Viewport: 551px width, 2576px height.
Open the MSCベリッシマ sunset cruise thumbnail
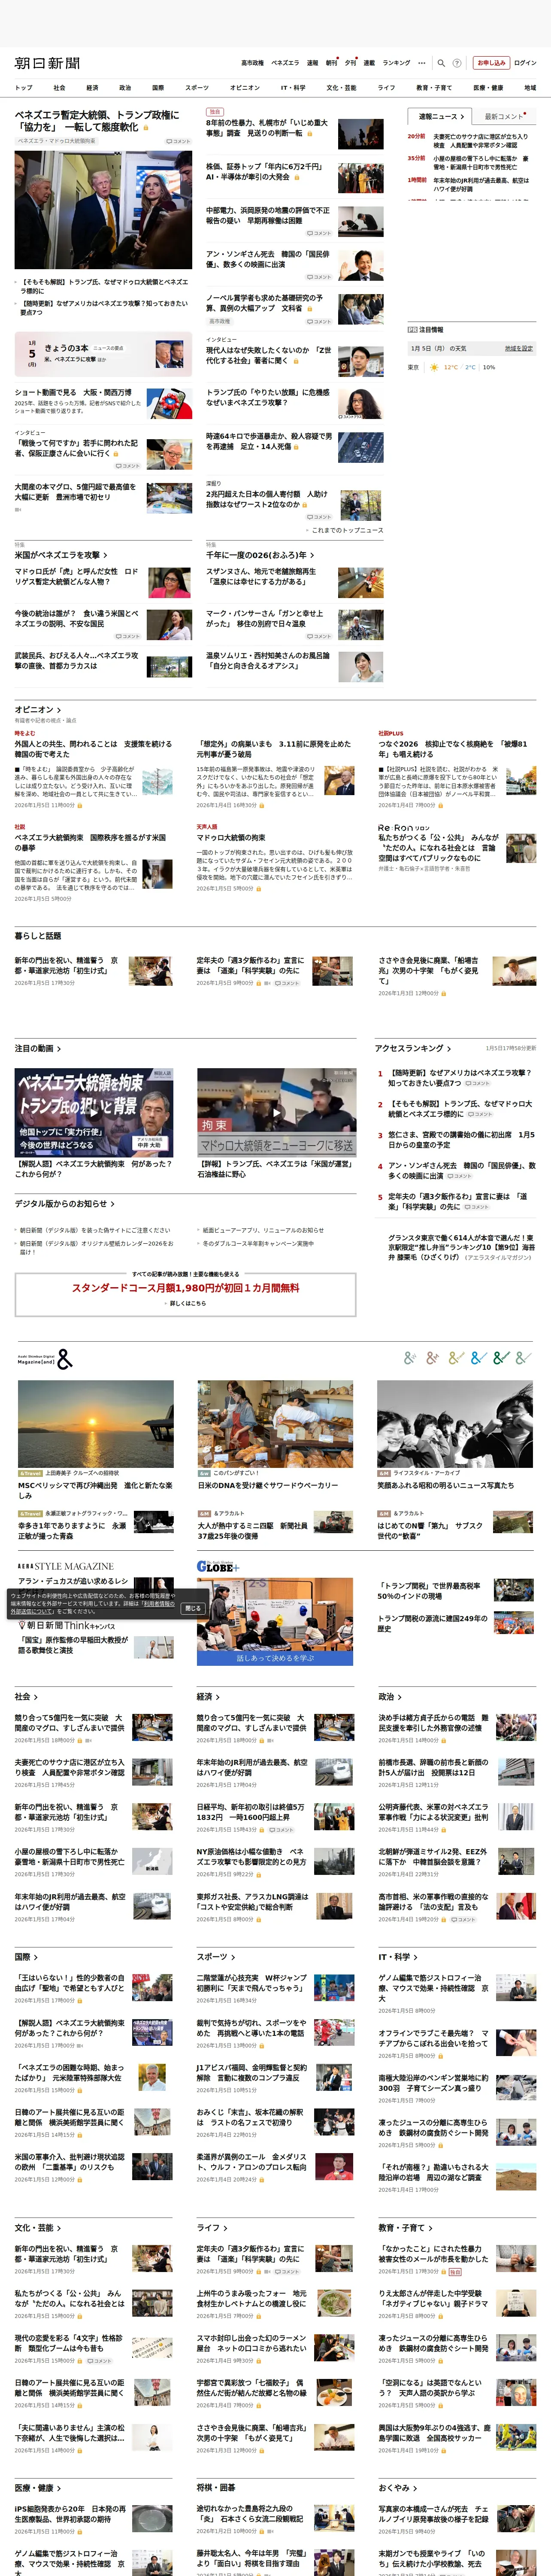[96, 1424]
